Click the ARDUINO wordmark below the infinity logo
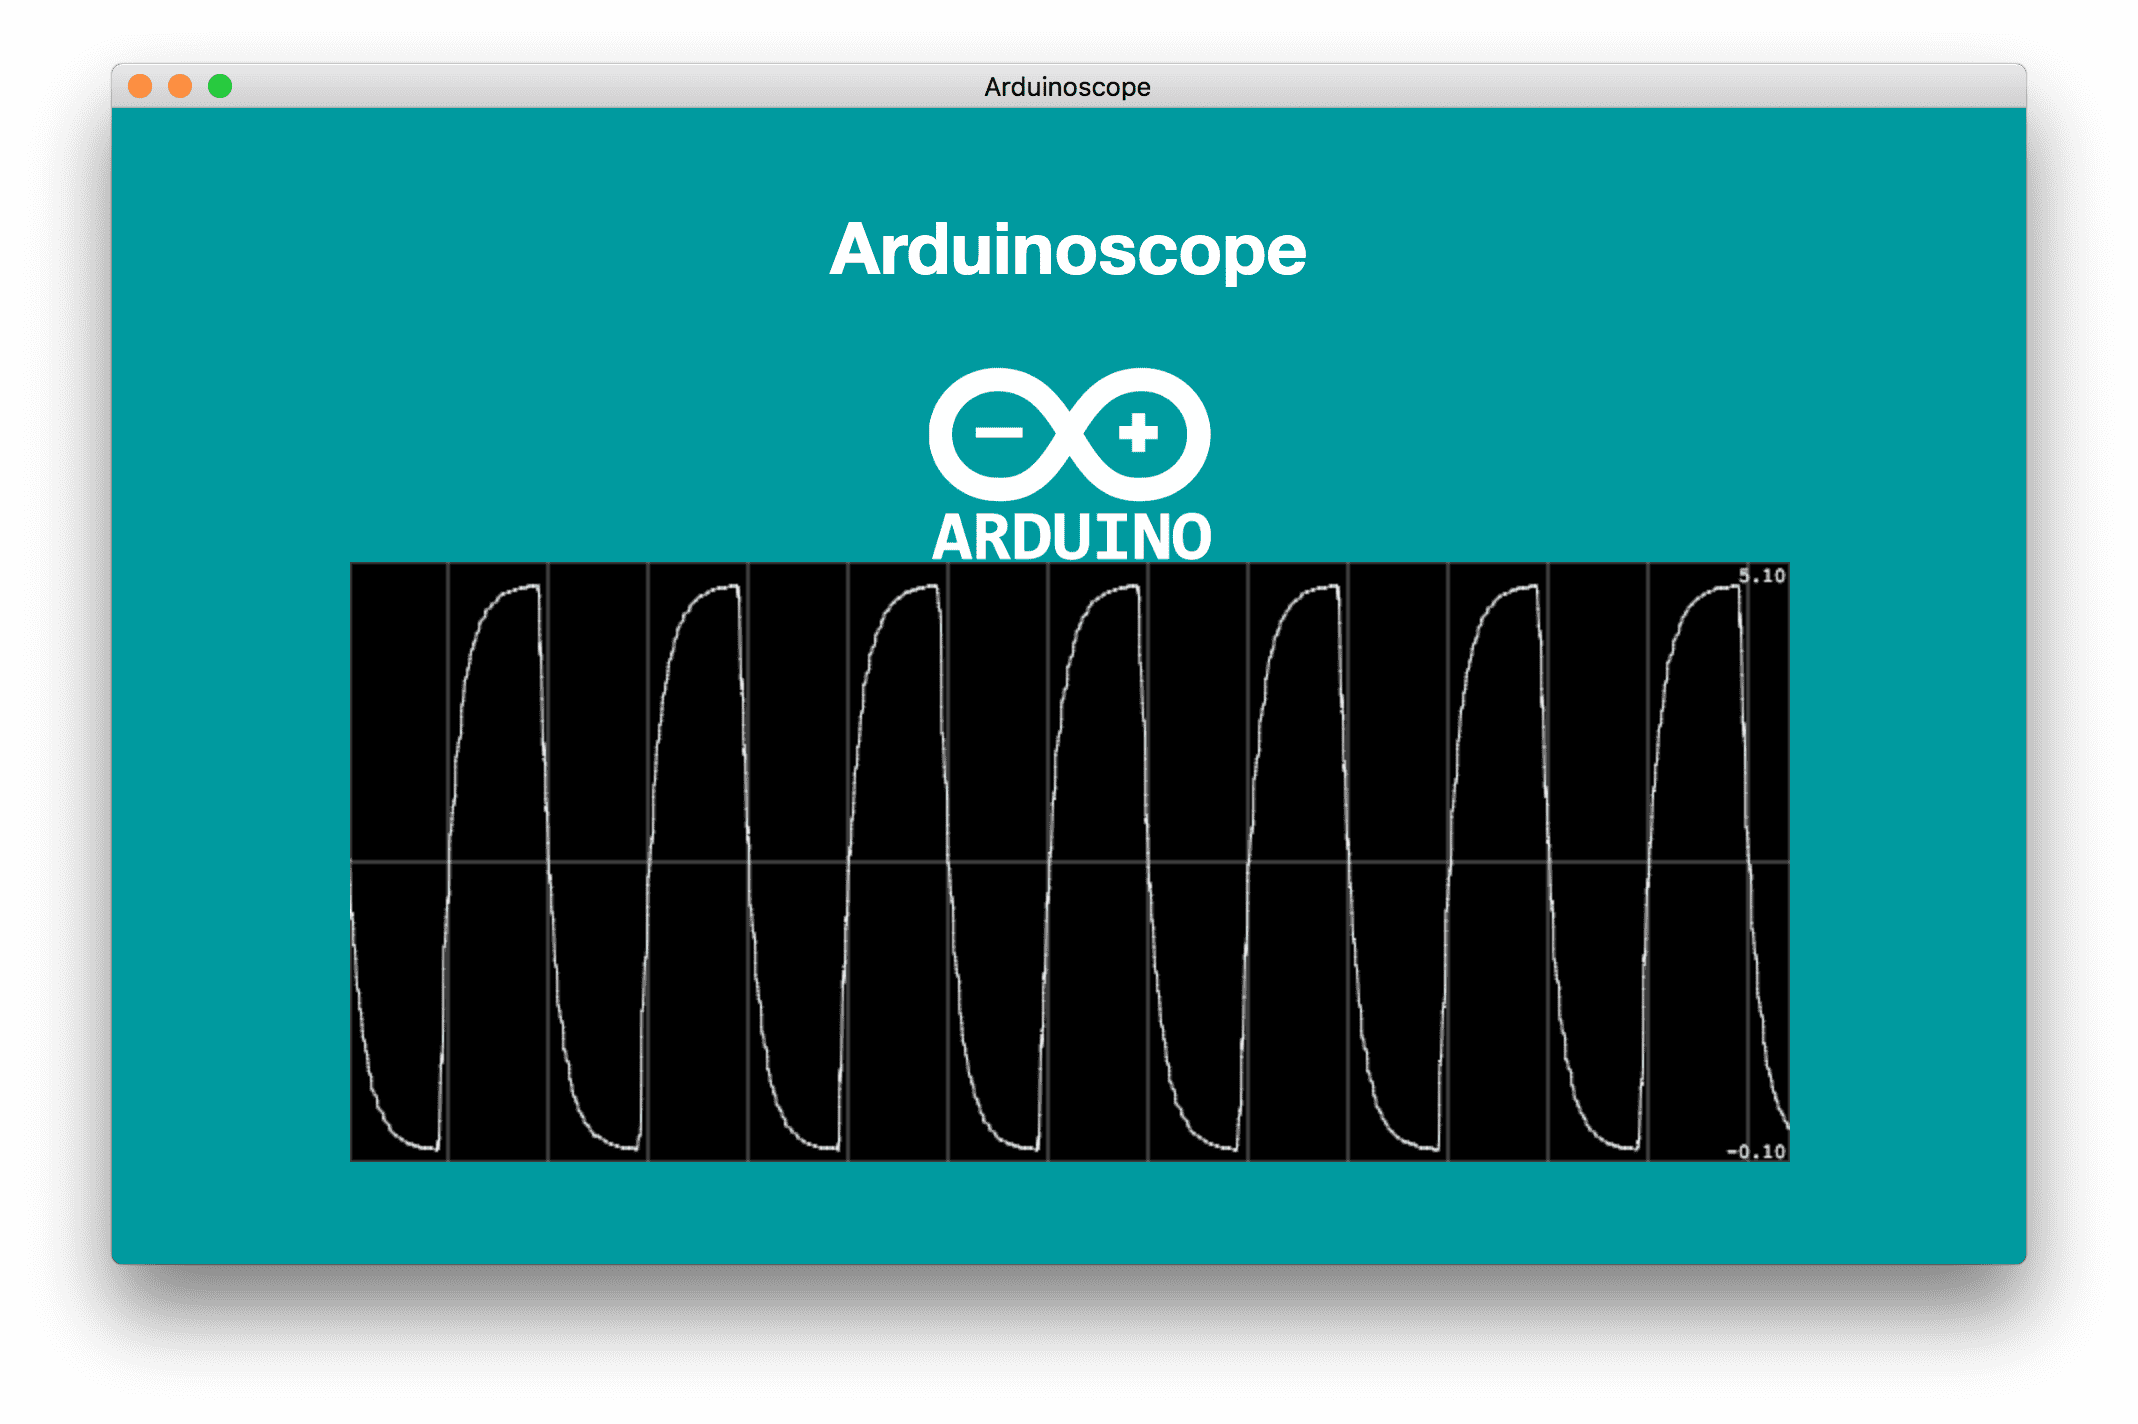 1071,537
